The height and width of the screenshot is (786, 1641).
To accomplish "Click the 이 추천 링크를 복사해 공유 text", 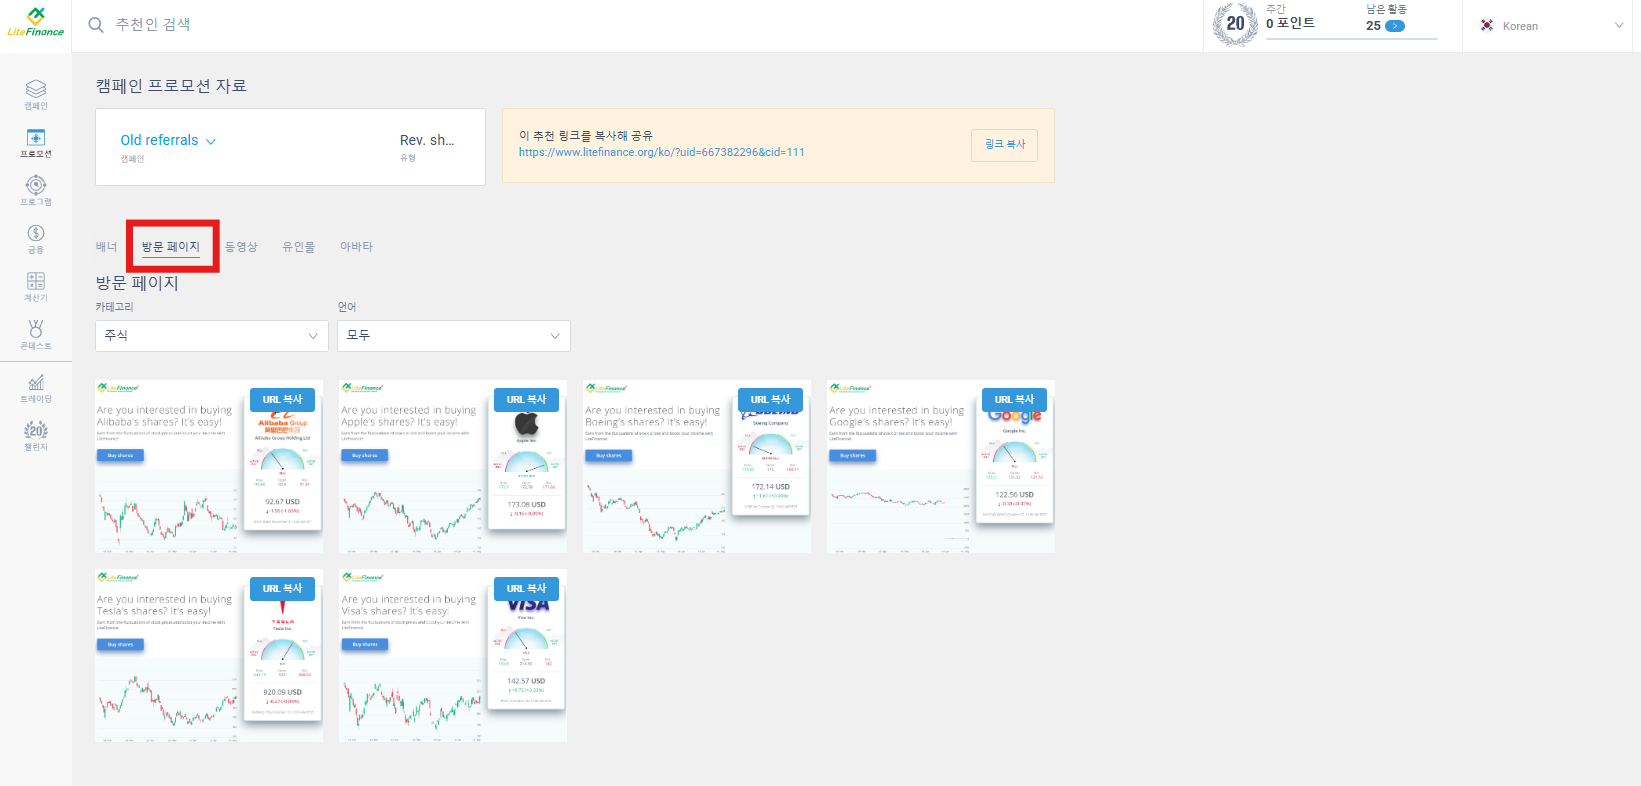I will pyautogui.click(x=586, y=136).
